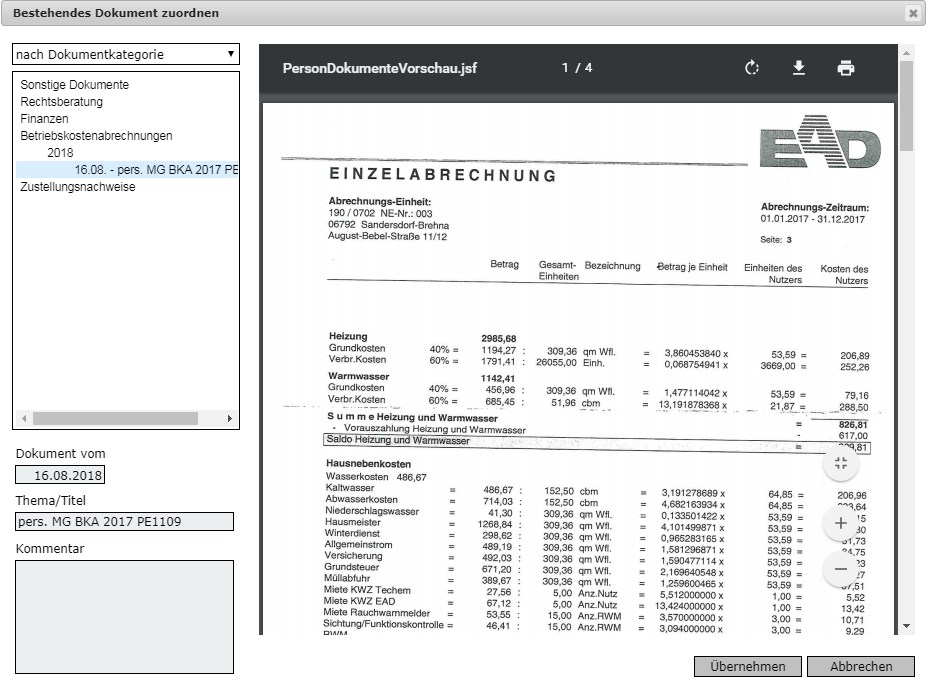The height and width of the screenshot is (685, 927).
Task: Click the tree list right scroll arrow
Action: (229, 418)
